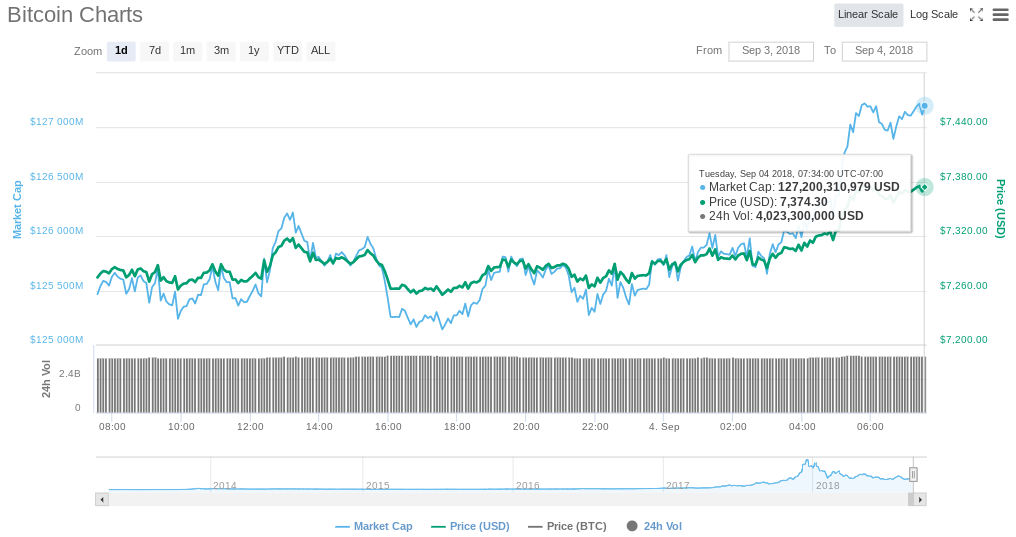Click navigator scrollbar right arrow
Image resolution: width=1016 pixels, height=537 pixels.
[920, 499]
